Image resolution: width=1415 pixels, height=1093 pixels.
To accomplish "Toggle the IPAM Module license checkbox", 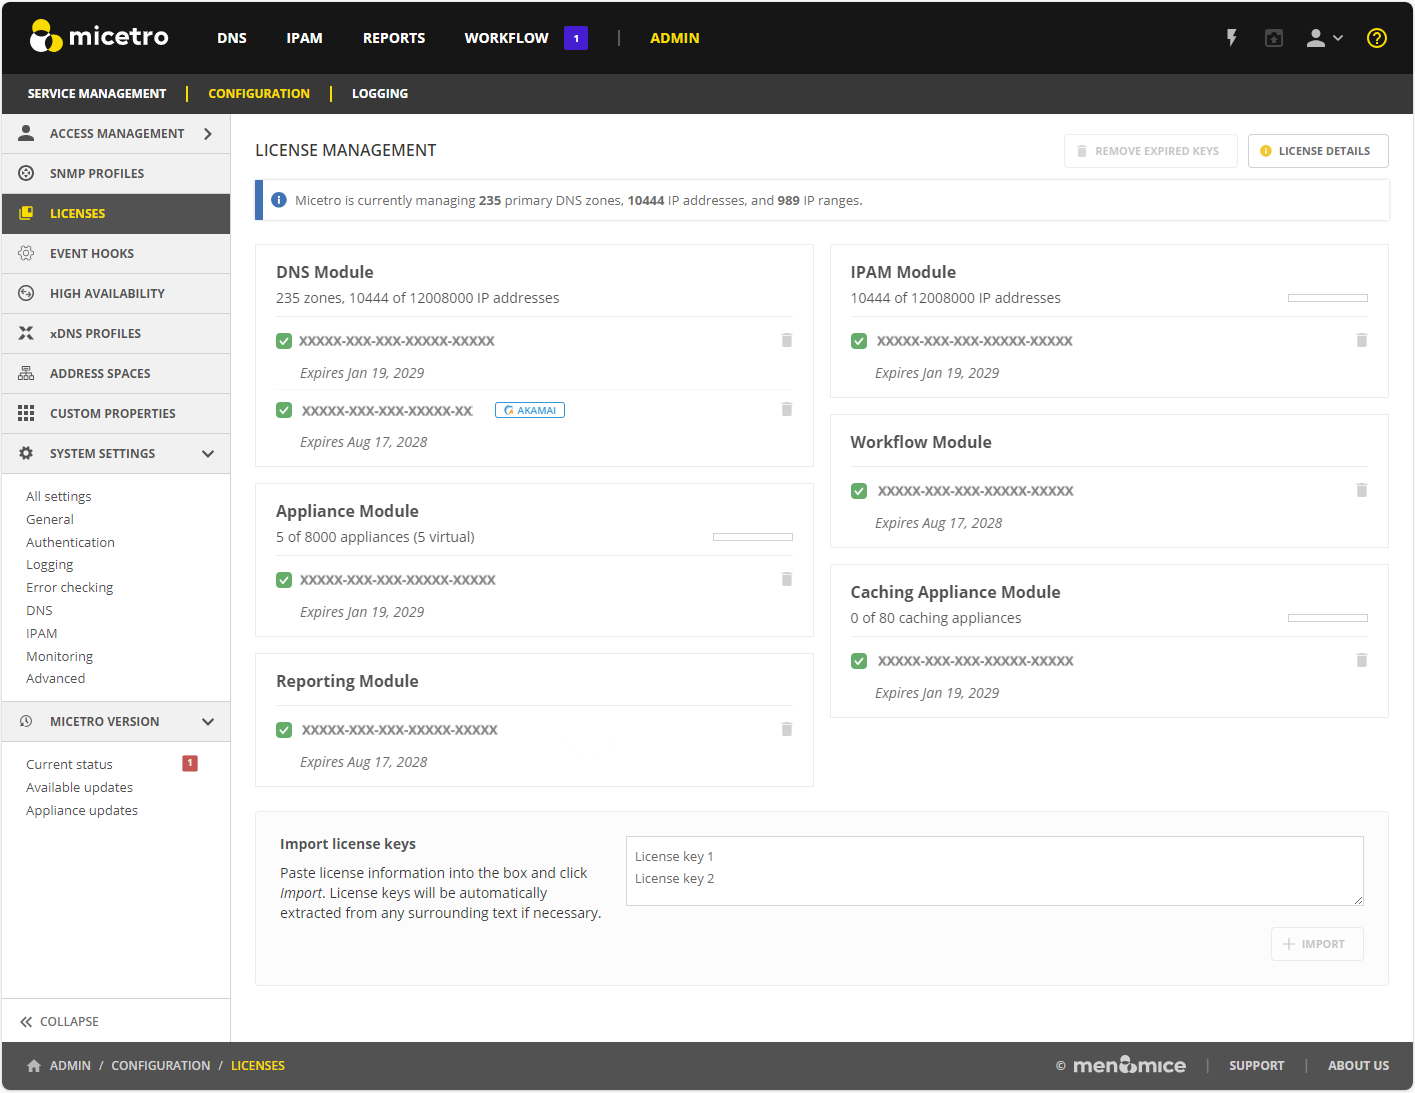I will click(859, 341).
